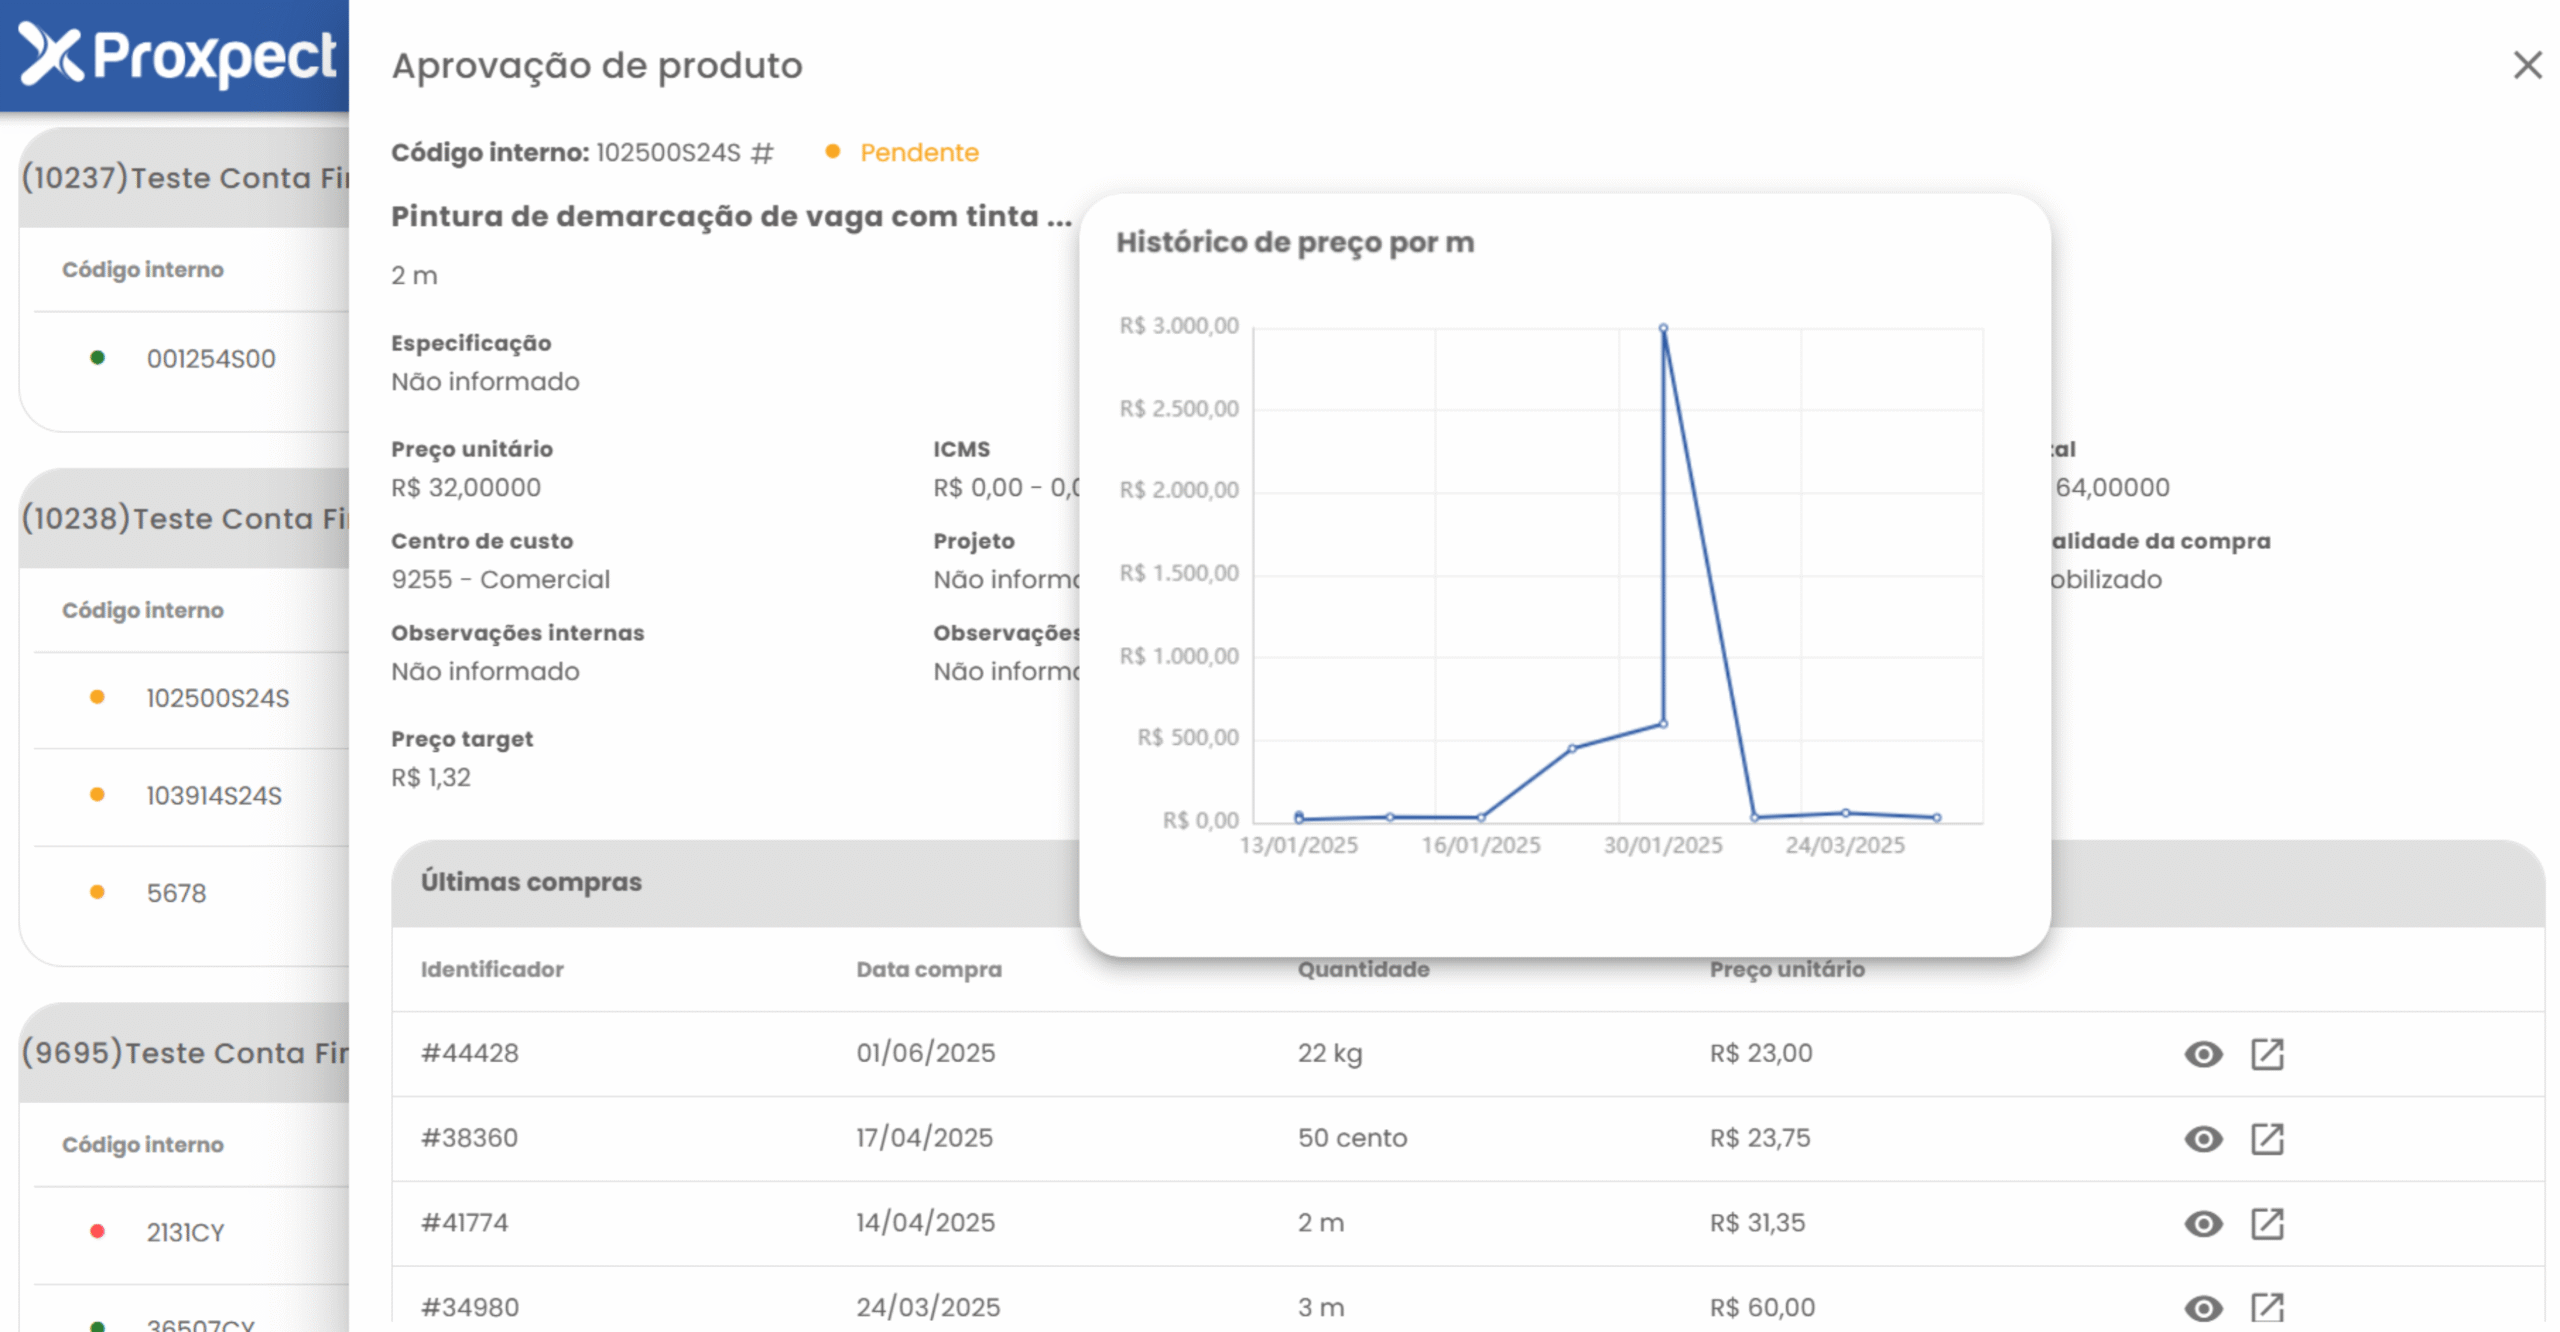Click the Proxpect logo

click(x=176, y=55)
